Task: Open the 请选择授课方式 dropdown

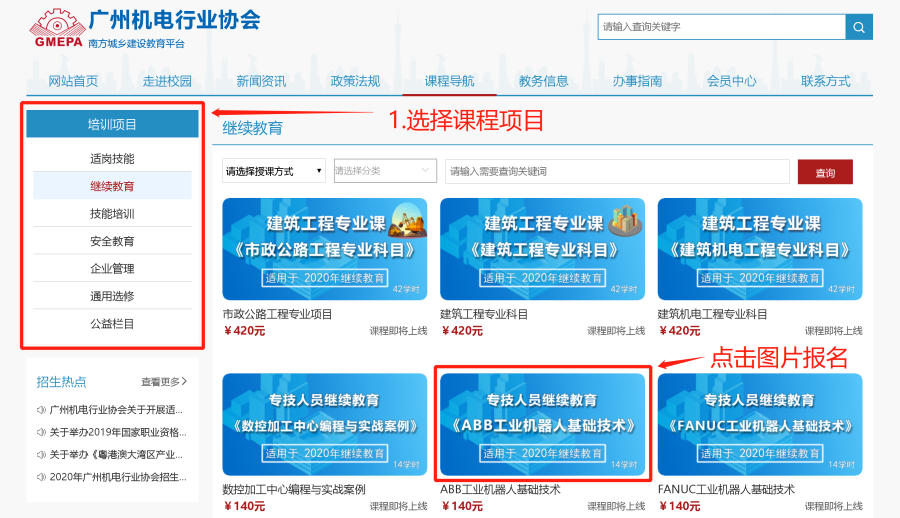Action: (273, 171)
